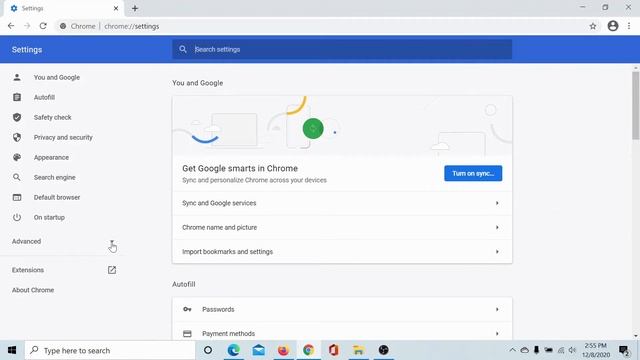
Task: Open the Windows Start menu
Action: pyautogui.click(x=12, y=350)
